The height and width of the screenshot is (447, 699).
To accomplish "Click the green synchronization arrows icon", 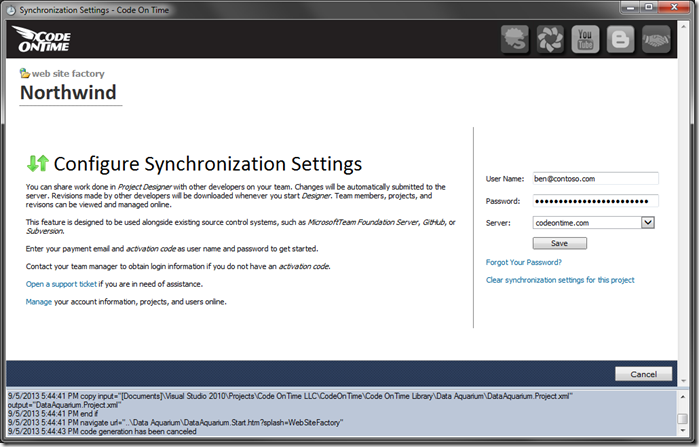I will pyautogui.click(x=37, y=164).
